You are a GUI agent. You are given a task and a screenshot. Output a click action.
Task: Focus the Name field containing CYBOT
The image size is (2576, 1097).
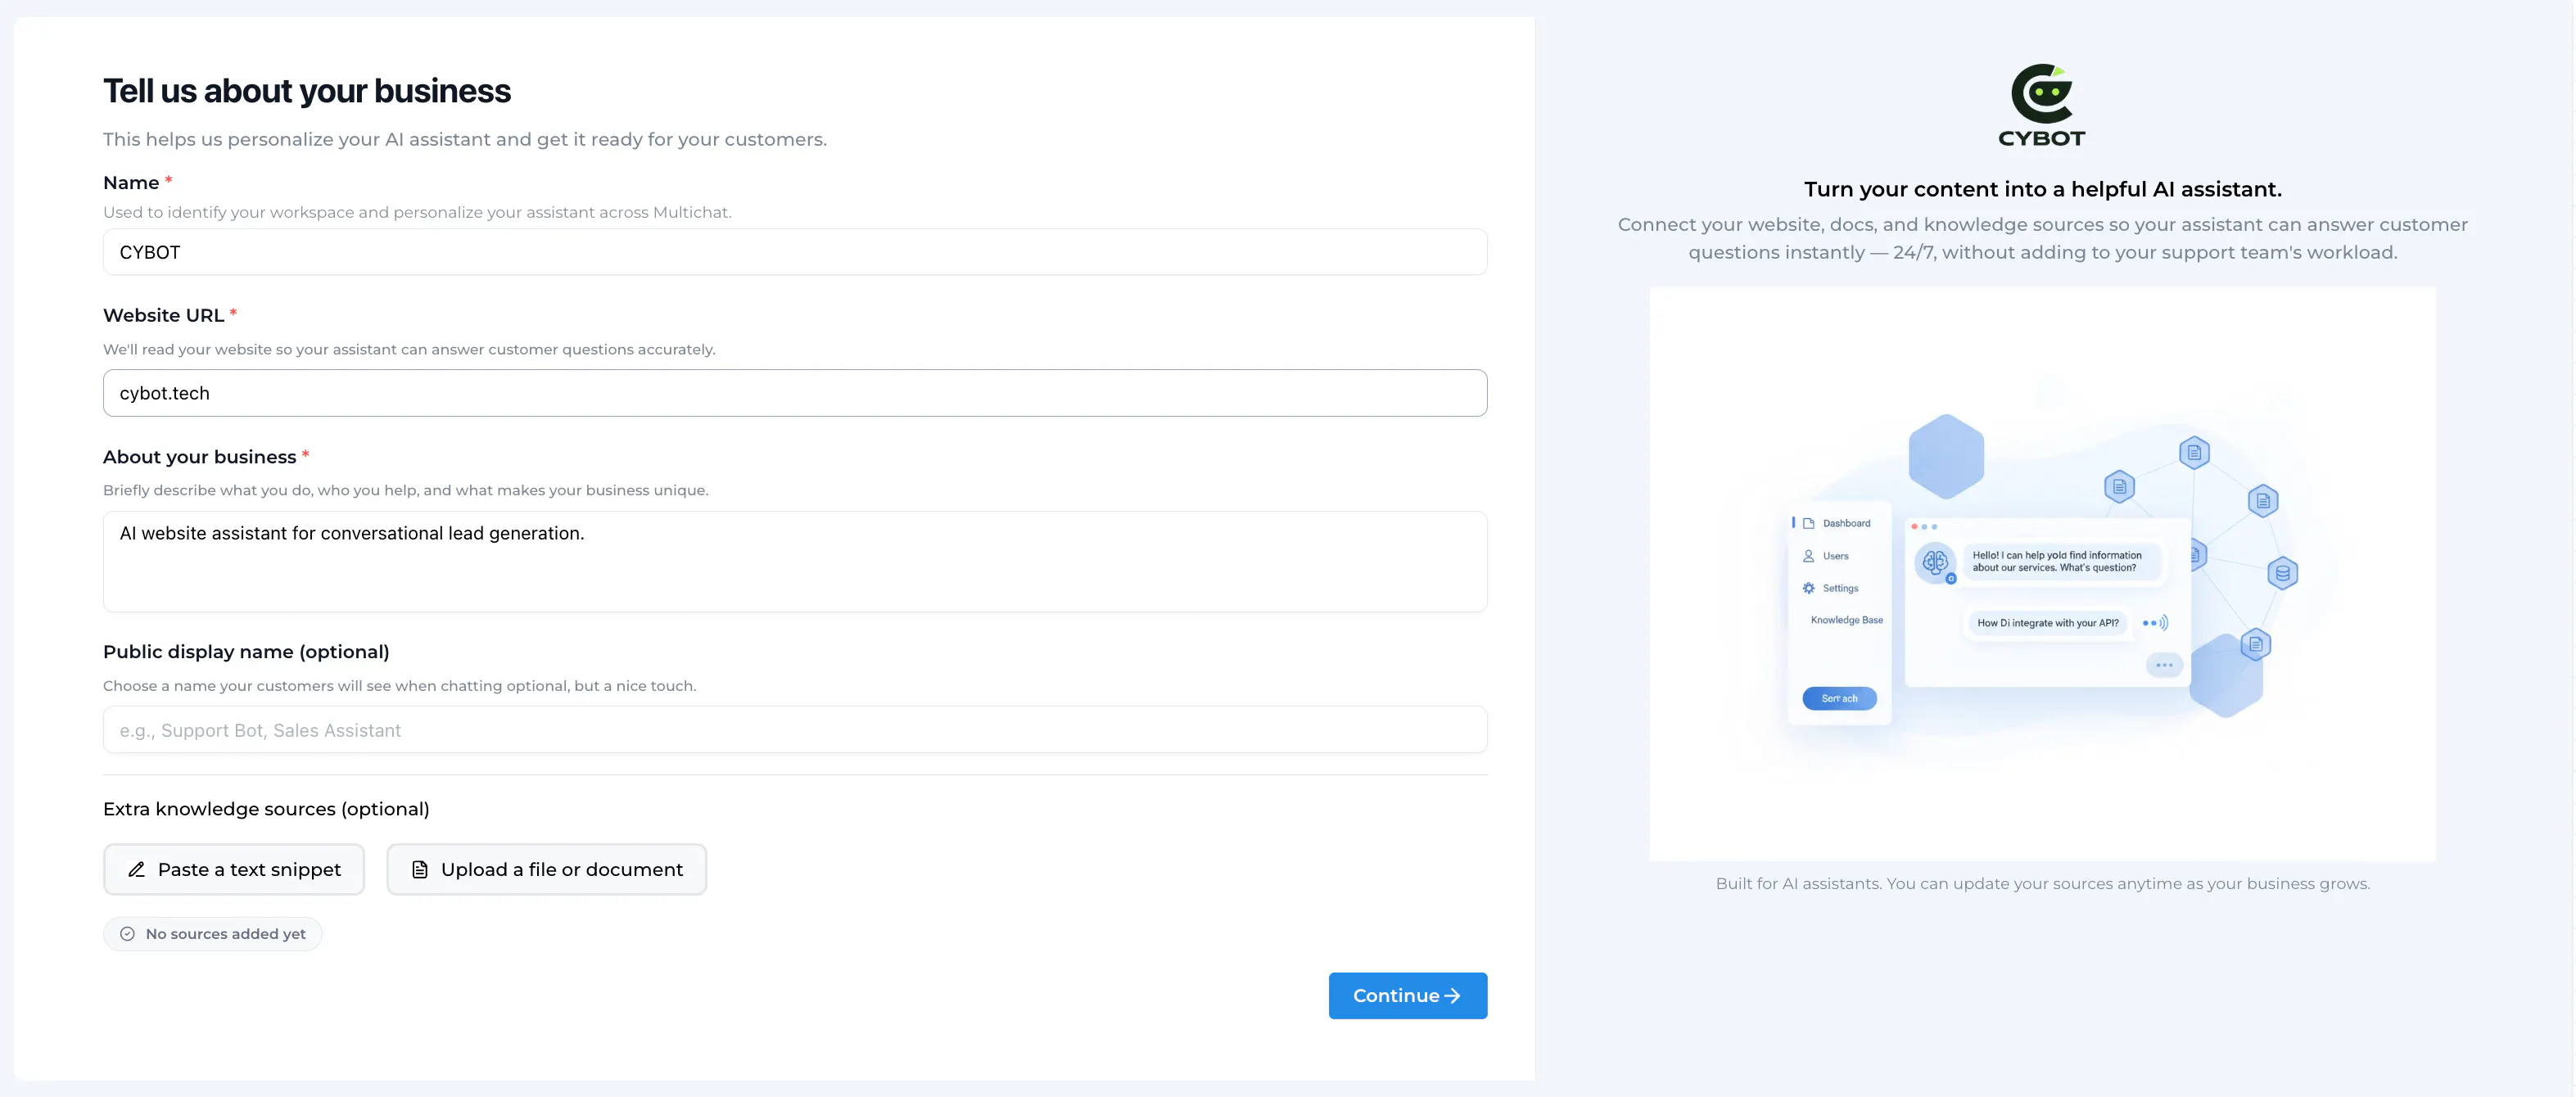click(x=795, y=252)
